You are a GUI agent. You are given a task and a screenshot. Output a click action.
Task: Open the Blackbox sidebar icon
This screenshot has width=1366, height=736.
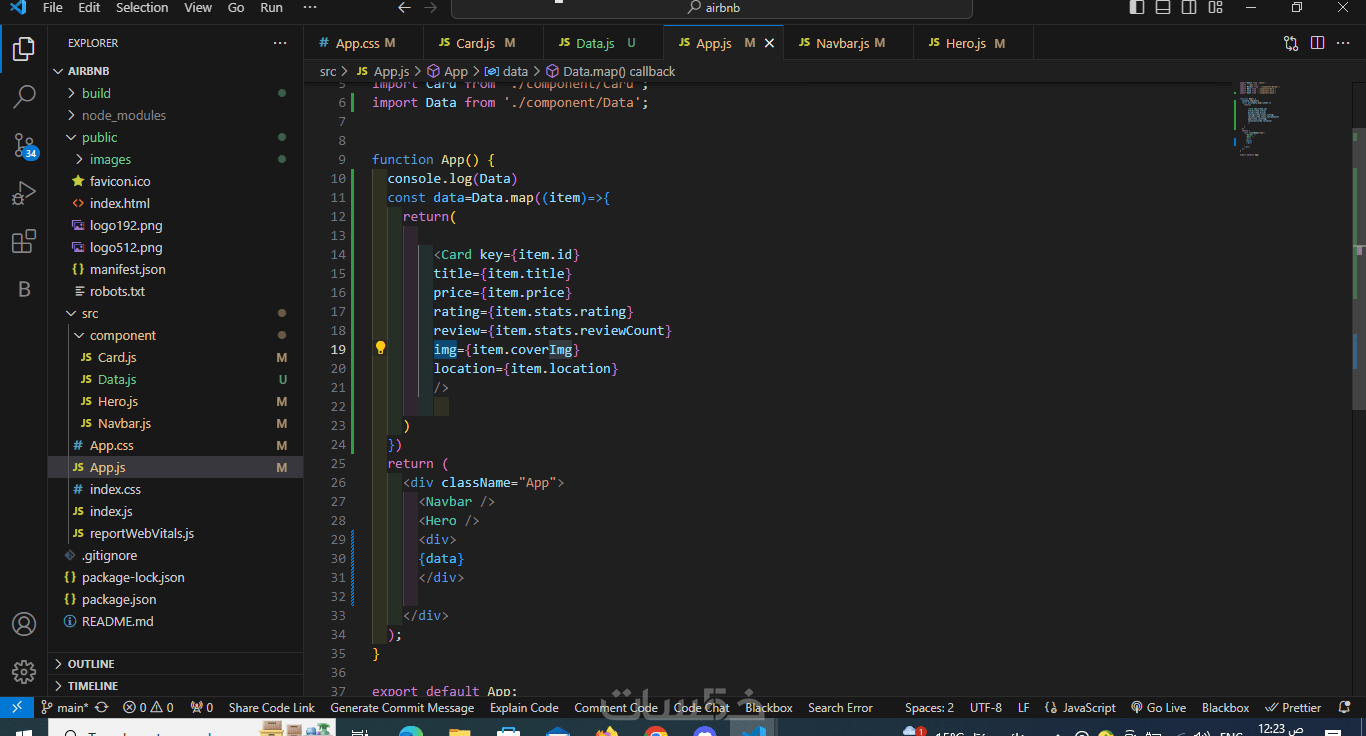coord(24,289)
